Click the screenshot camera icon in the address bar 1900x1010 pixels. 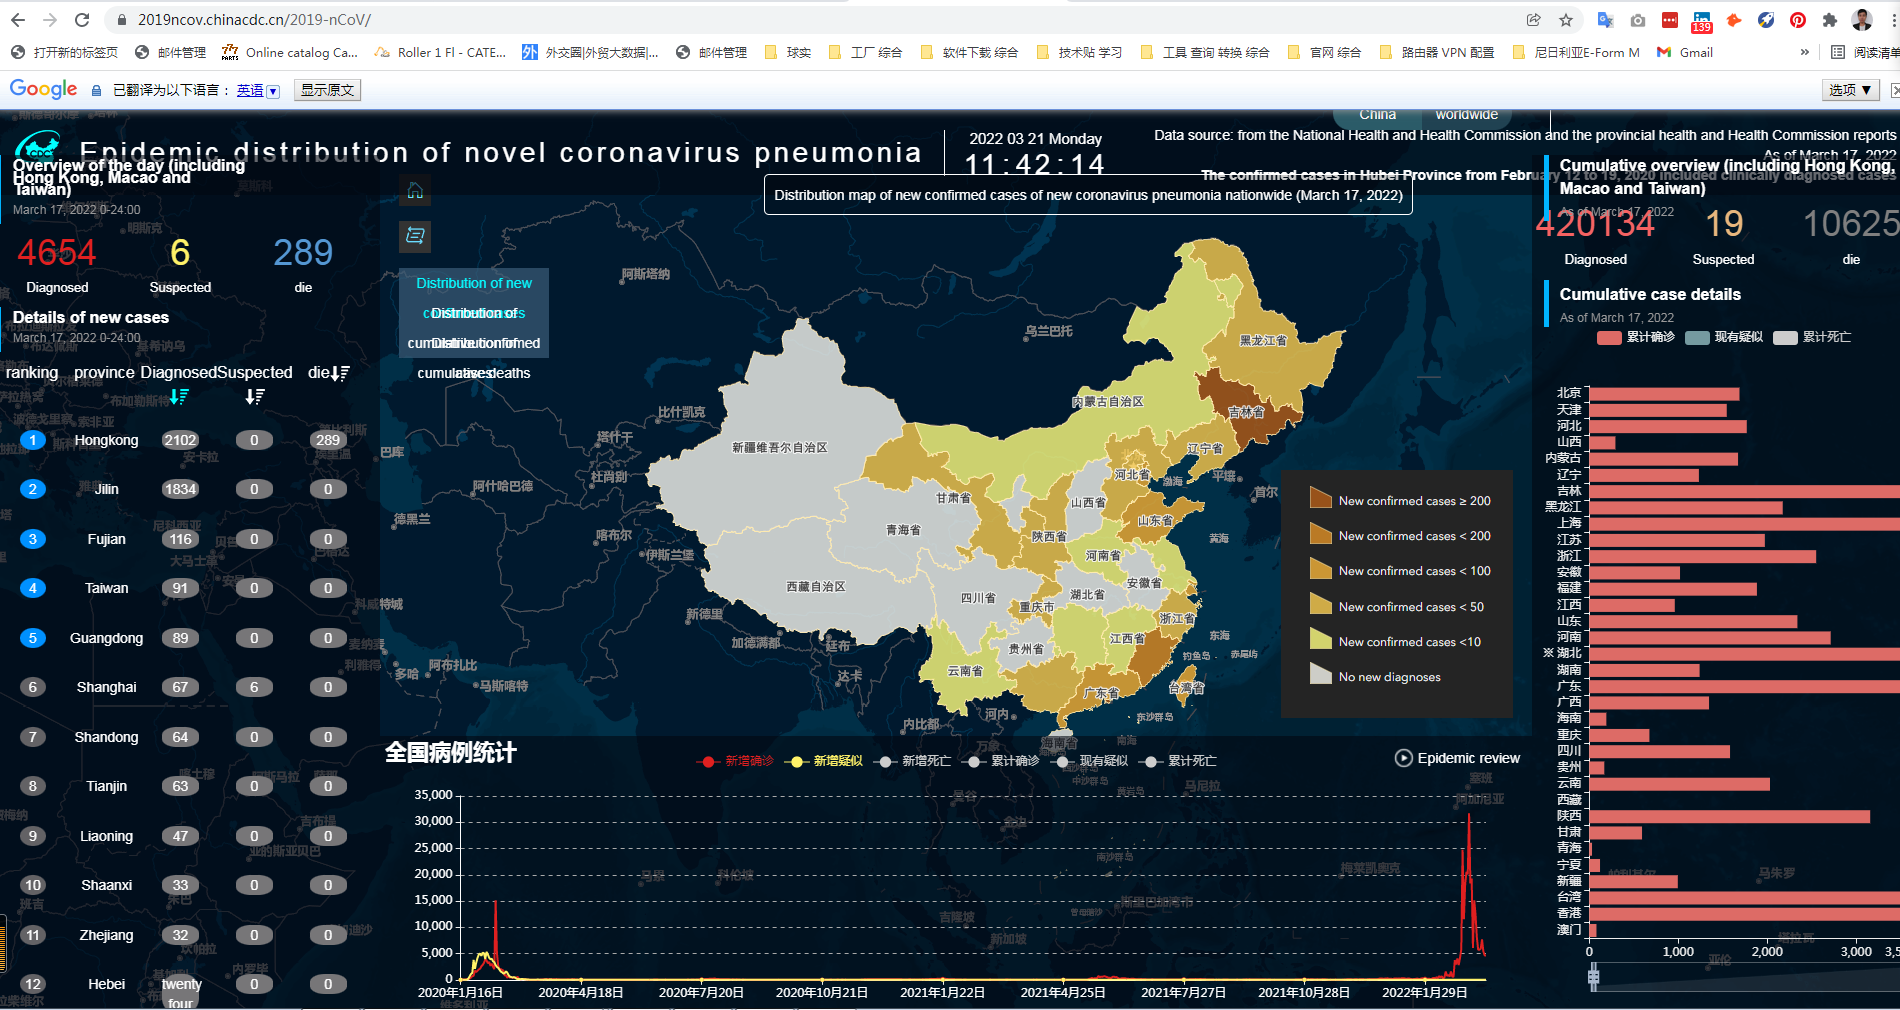pos(1639,19)
